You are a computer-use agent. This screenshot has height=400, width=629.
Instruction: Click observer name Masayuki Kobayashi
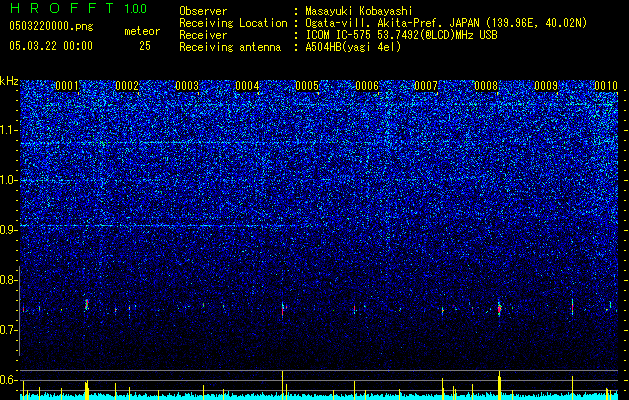[x=359, y=11]
